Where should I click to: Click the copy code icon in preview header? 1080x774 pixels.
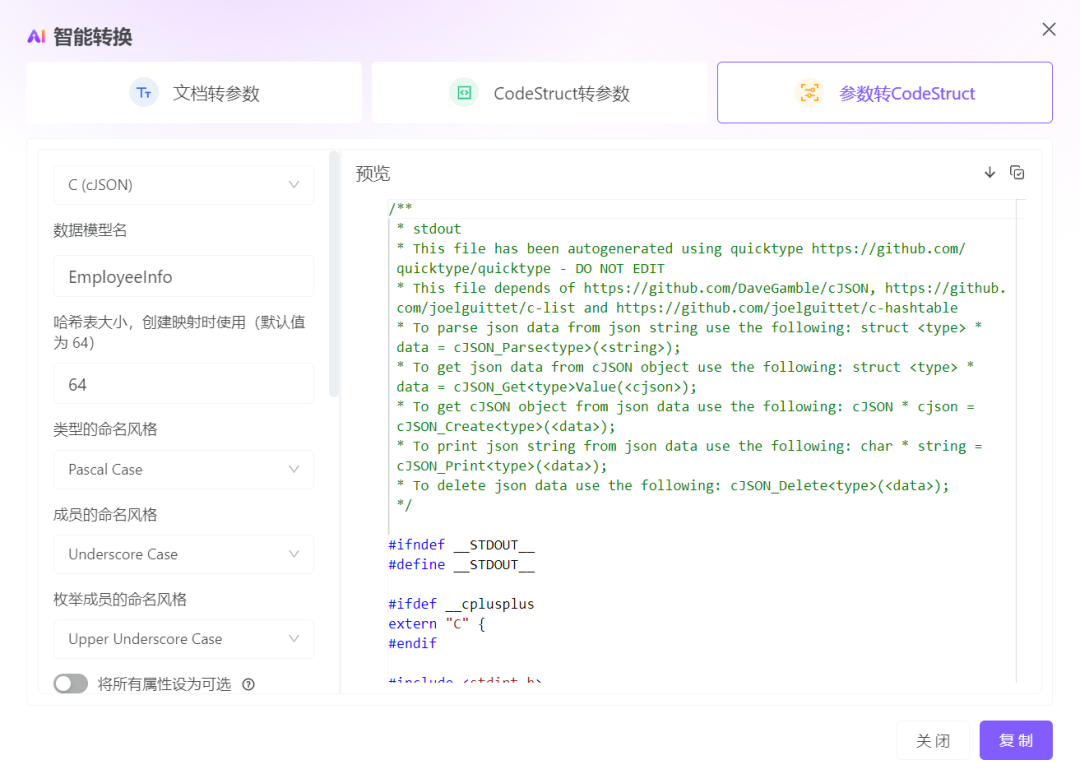click(x=1017, y=172)
